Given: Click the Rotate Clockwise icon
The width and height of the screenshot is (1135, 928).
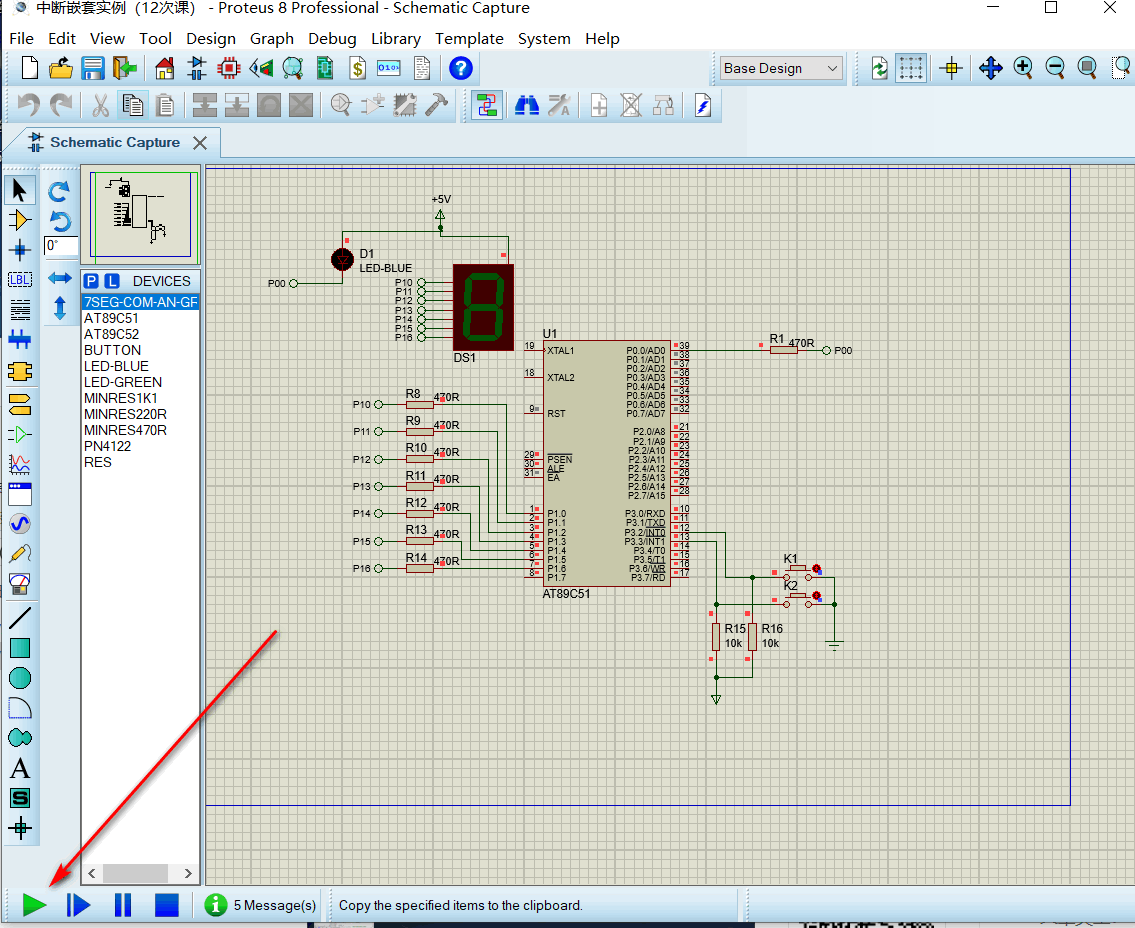Looking at the screenshot, I should (x=59, y=191).
